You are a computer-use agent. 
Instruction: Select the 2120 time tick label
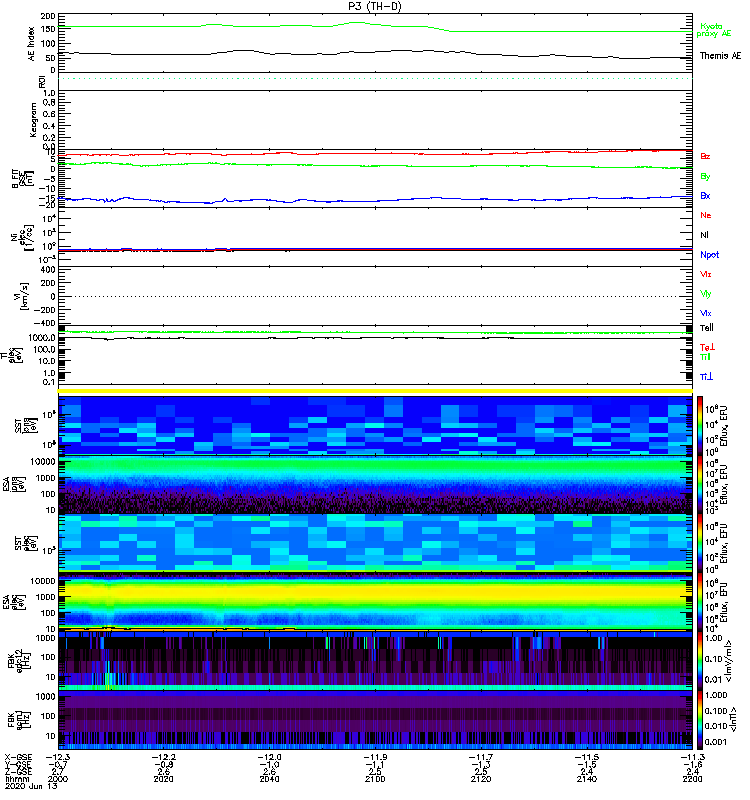tap(481, 779)
